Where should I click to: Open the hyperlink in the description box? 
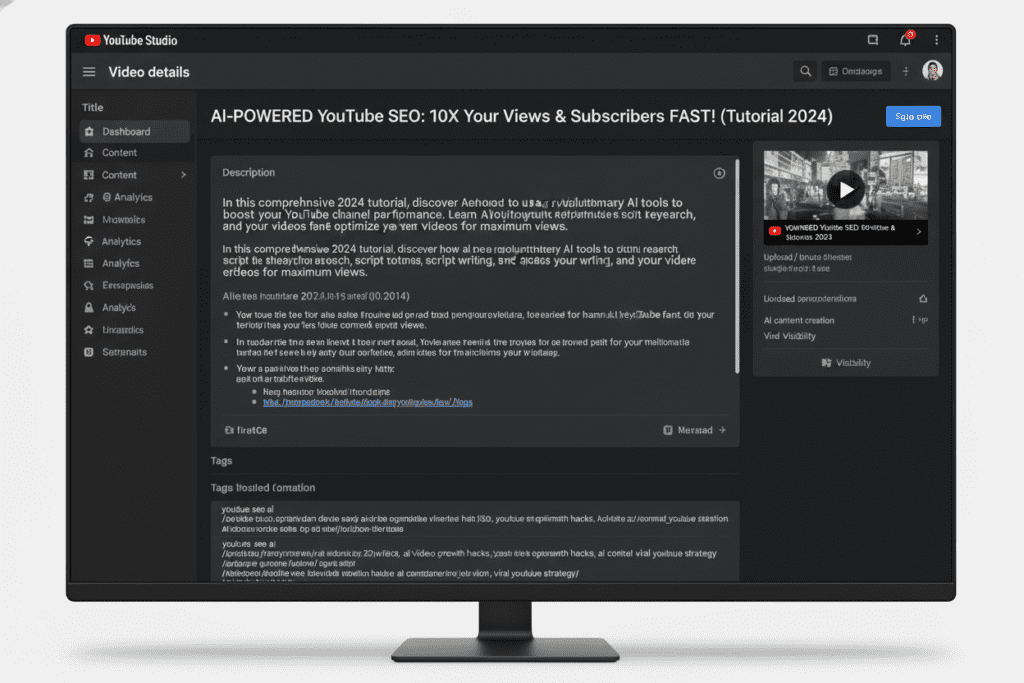[x=368, y=402]
